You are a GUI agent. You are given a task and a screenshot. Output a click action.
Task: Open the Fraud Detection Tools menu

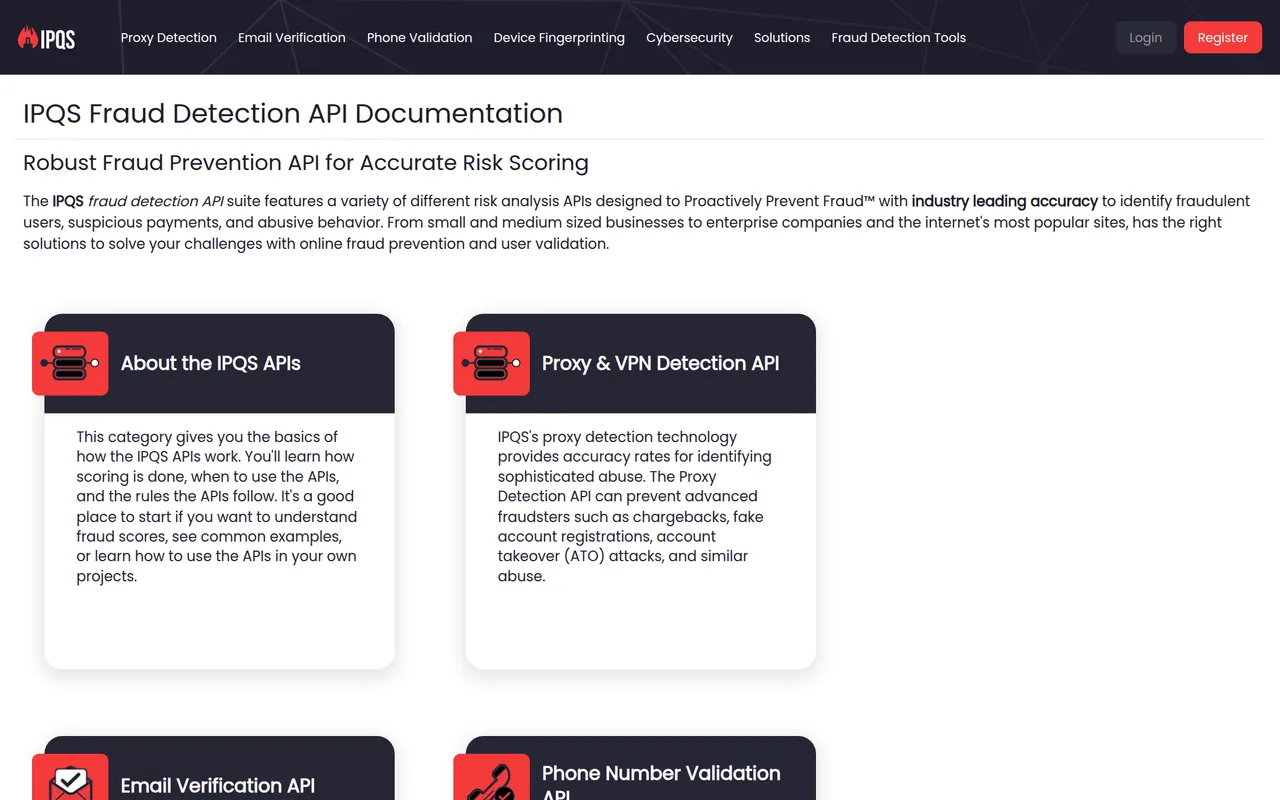point(899,38)
